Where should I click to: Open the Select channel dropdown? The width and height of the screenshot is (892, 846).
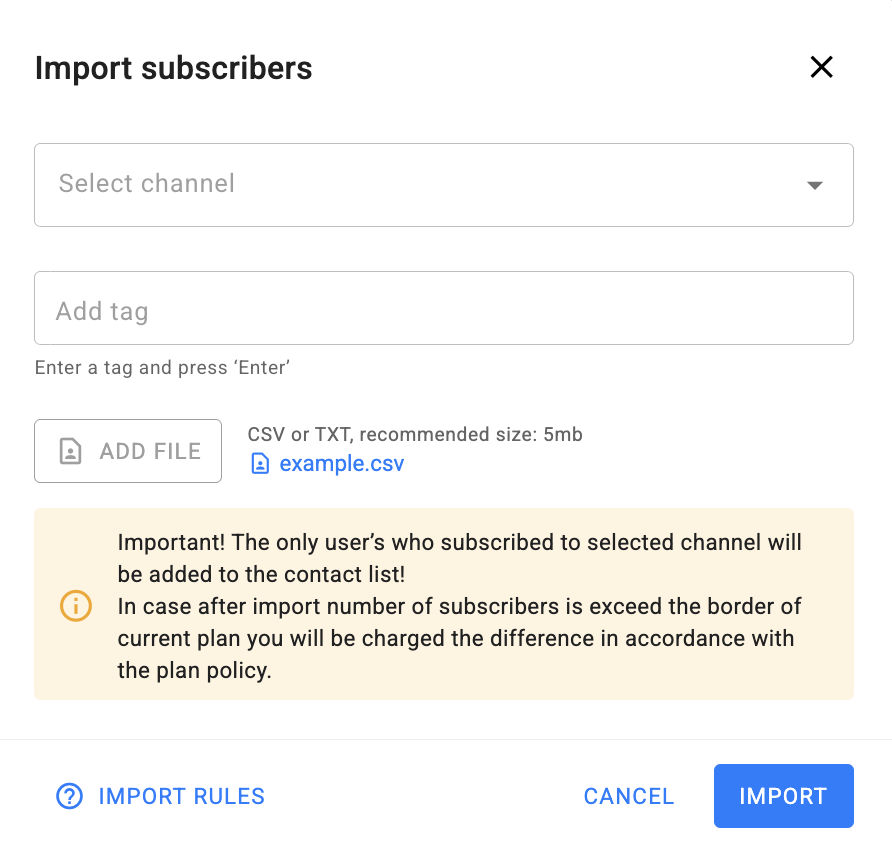[443, 185]
